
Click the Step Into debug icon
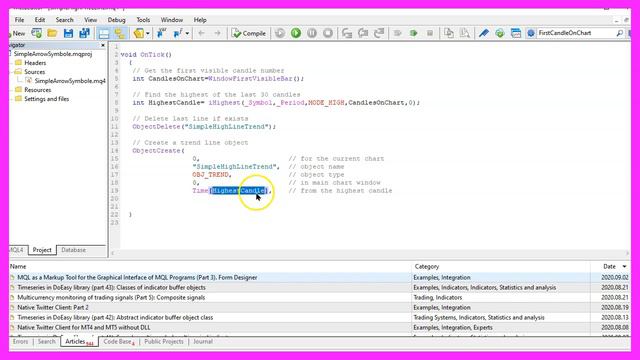click(x=347, y=33)
